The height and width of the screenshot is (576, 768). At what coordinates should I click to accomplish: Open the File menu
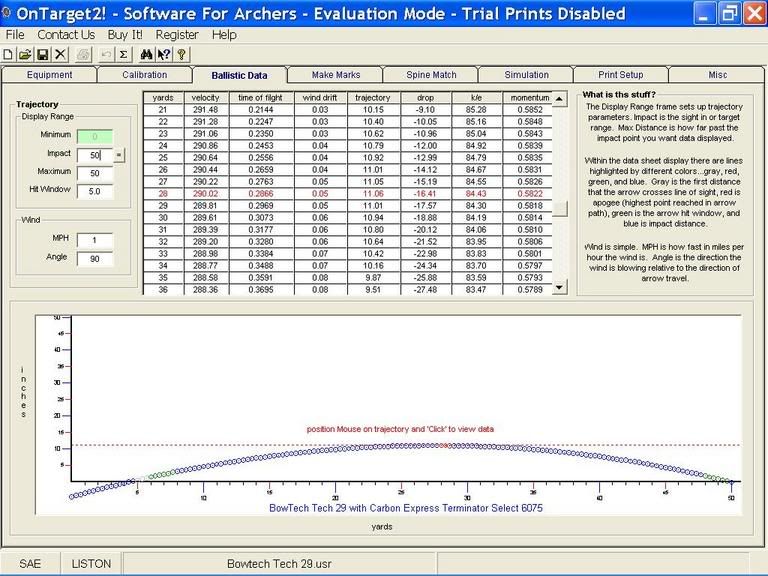[x=15, y=35]
